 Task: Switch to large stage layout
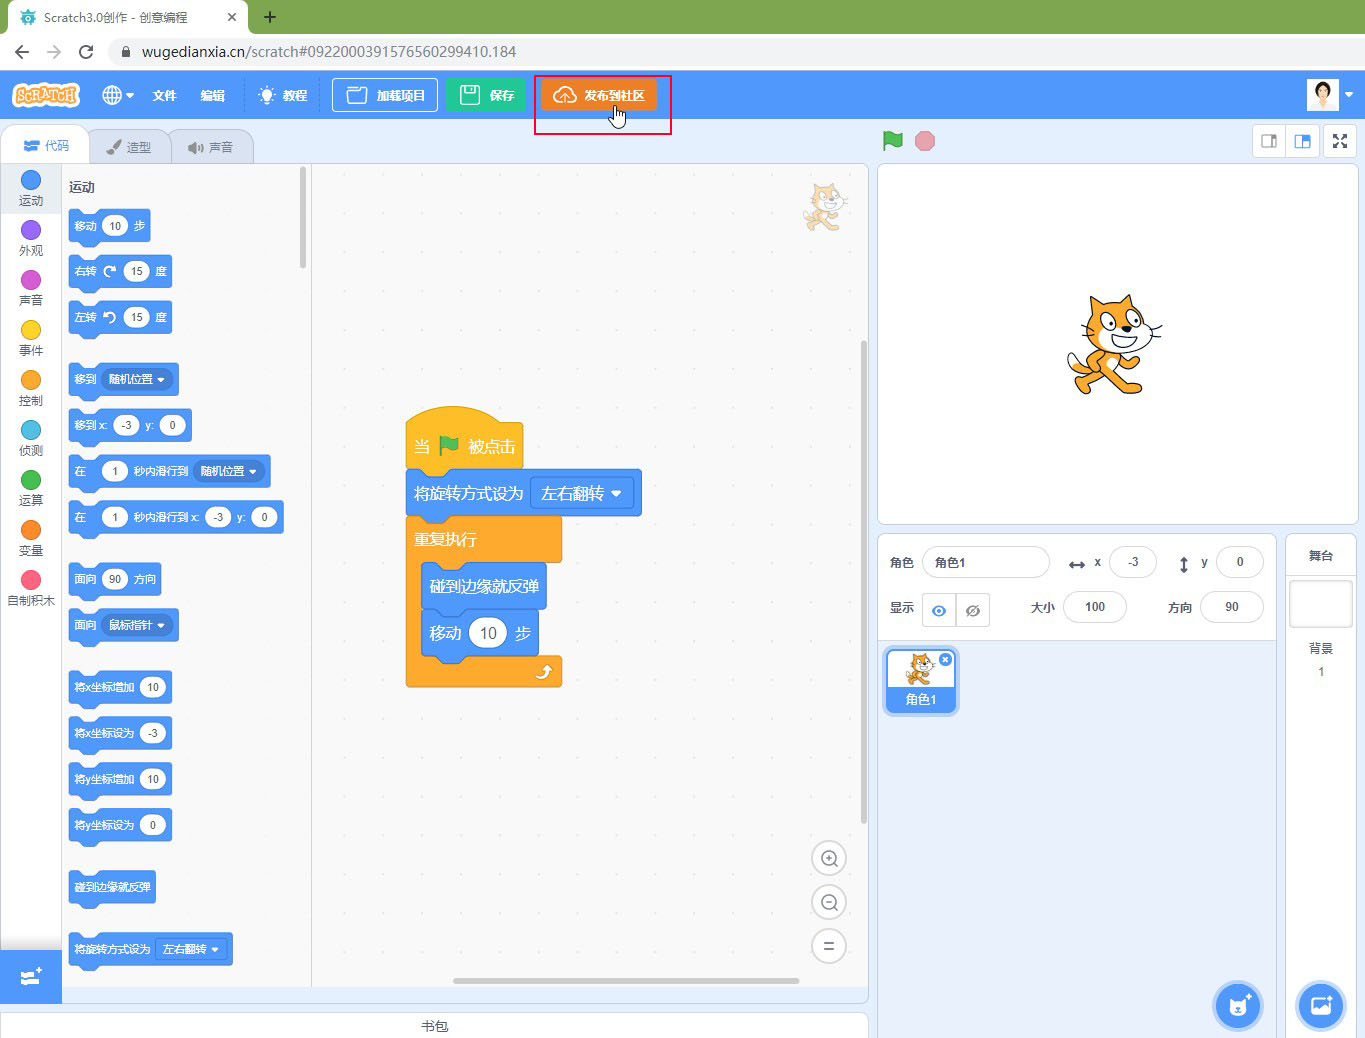(1302, 141)
